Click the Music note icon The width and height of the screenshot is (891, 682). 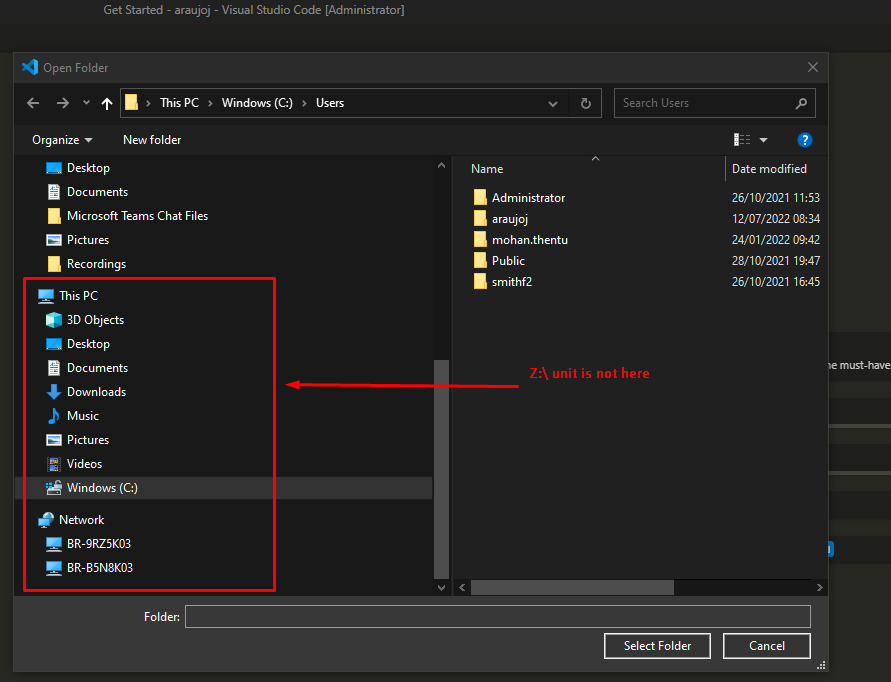pyautogui.click(x=54, y=415)
